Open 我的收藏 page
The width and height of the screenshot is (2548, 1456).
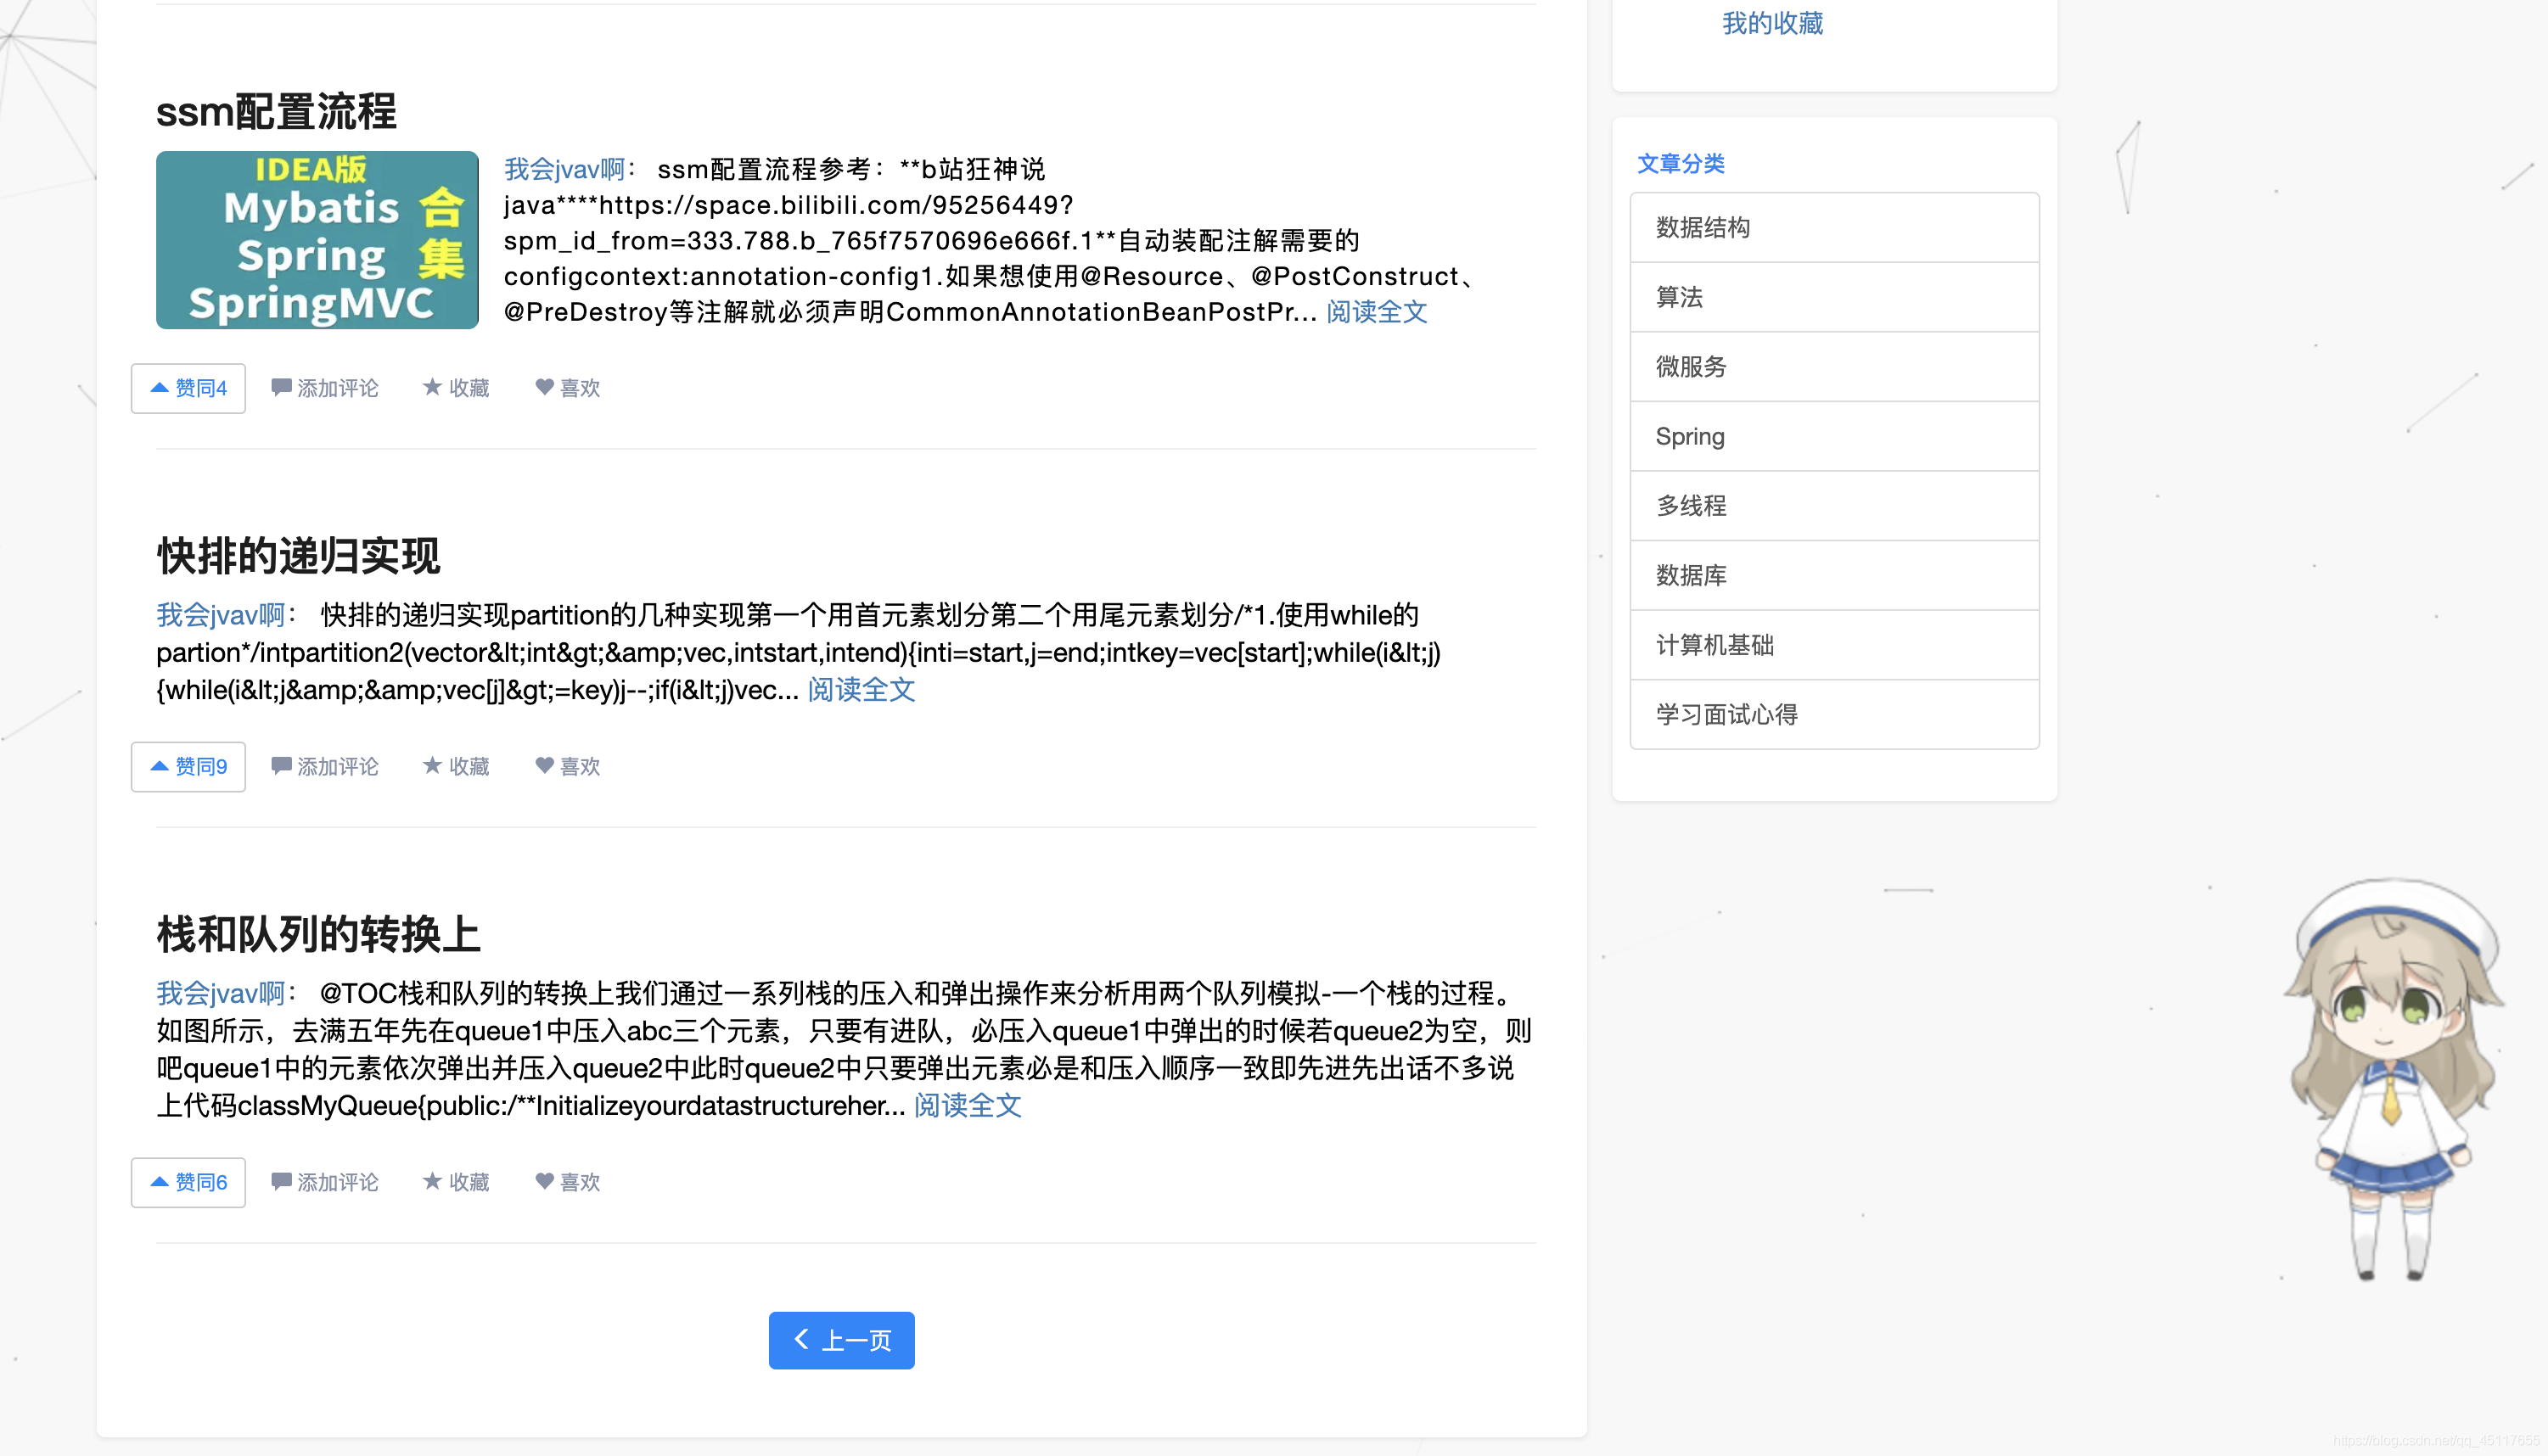(x=1772, y=23)
